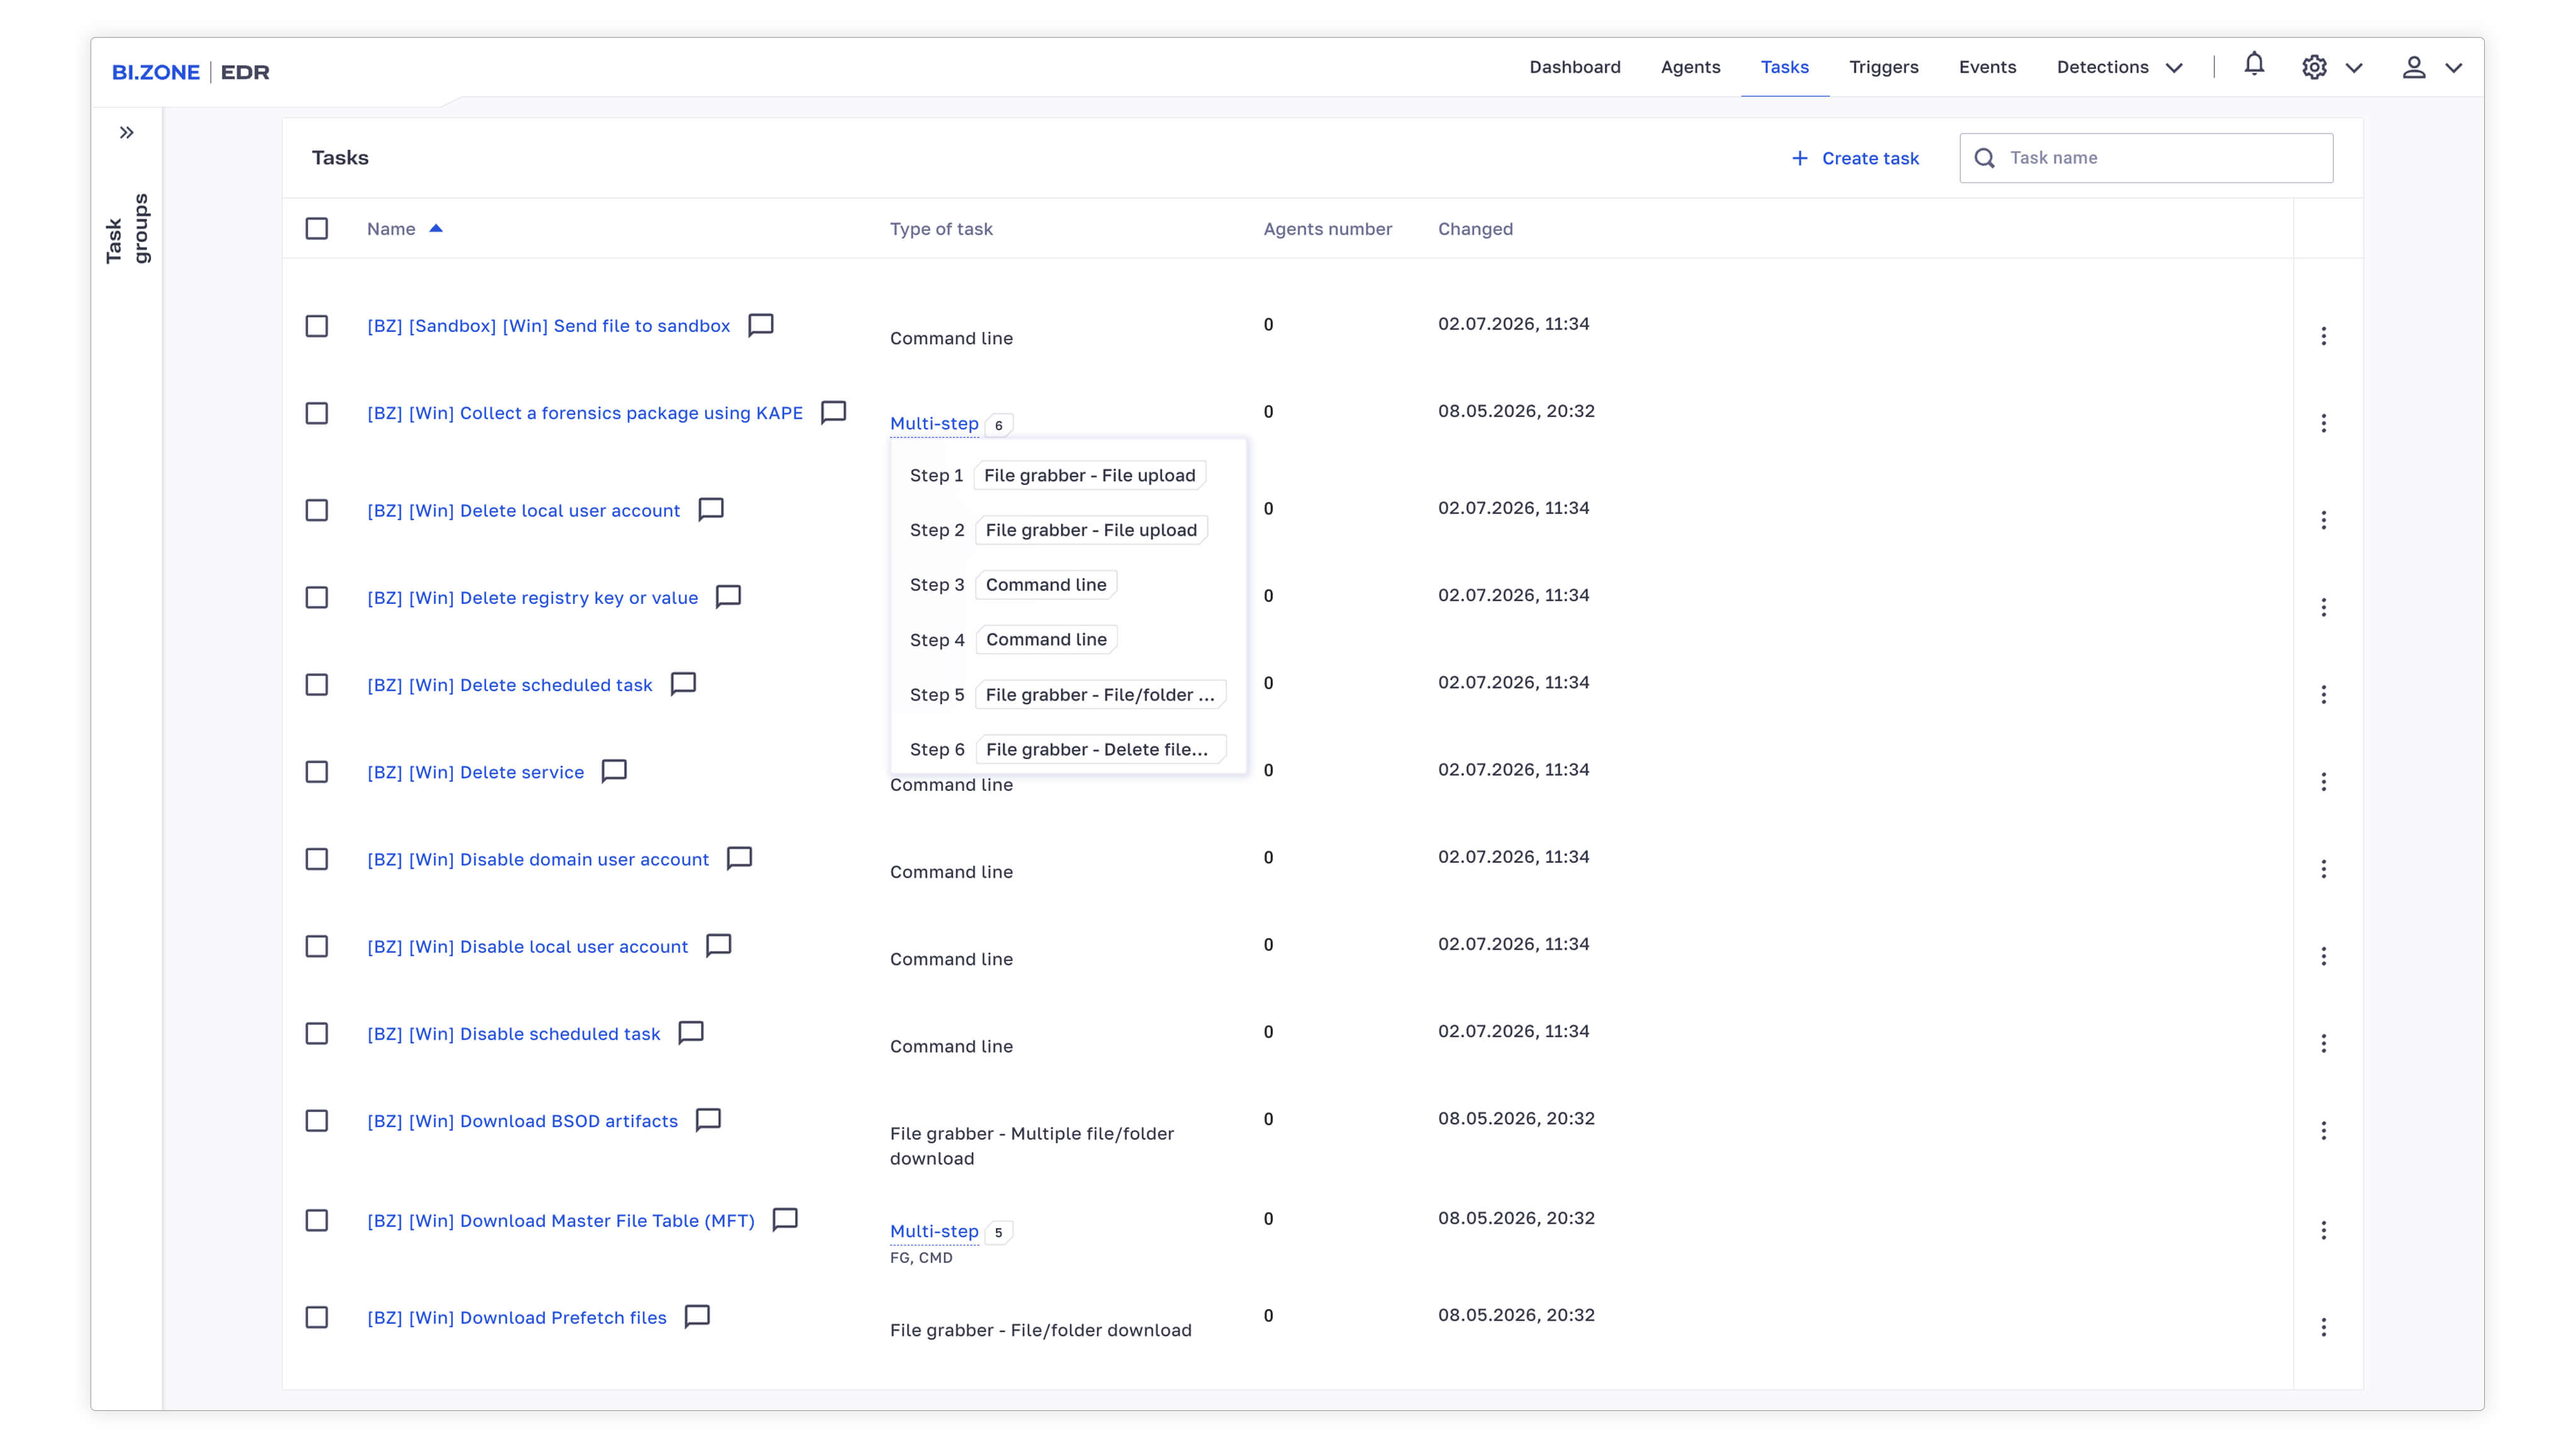Open comment icon for Download Master File Table

[785, 1219]
